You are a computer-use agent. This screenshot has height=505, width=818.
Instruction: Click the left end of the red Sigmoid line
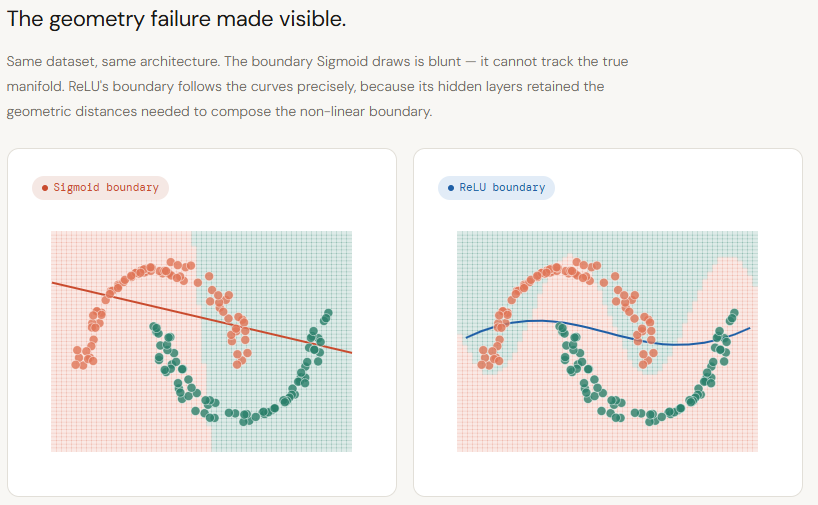tap(54, 283)
